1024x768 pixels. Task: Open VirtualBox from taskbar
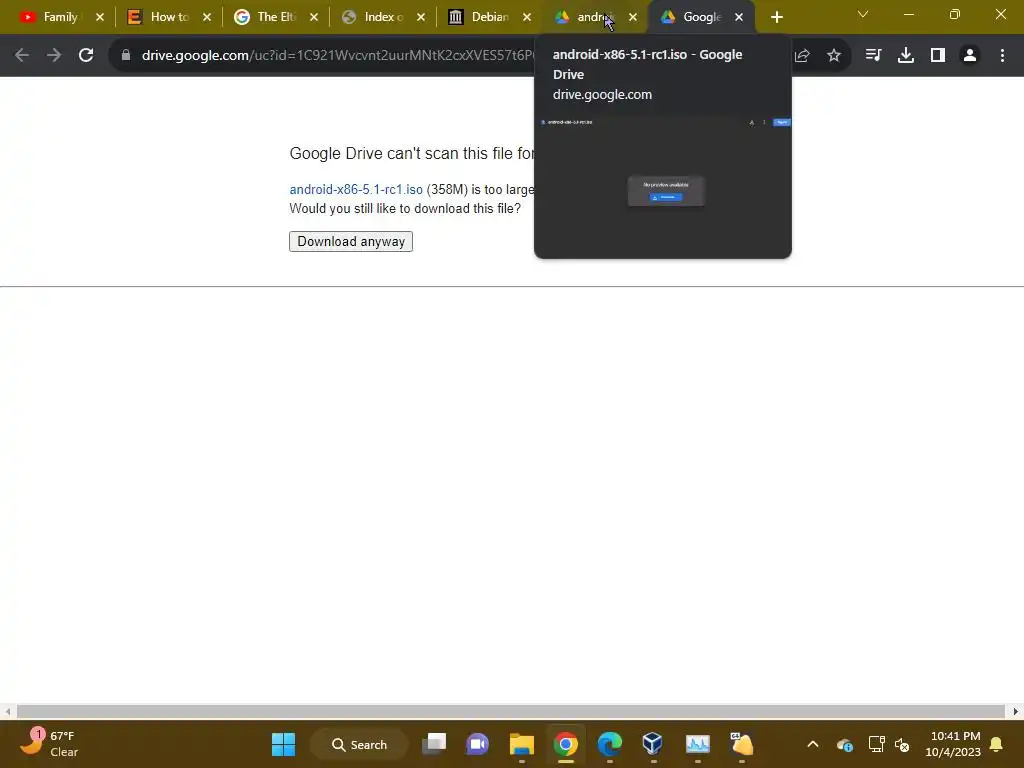(x=653, y=744)
